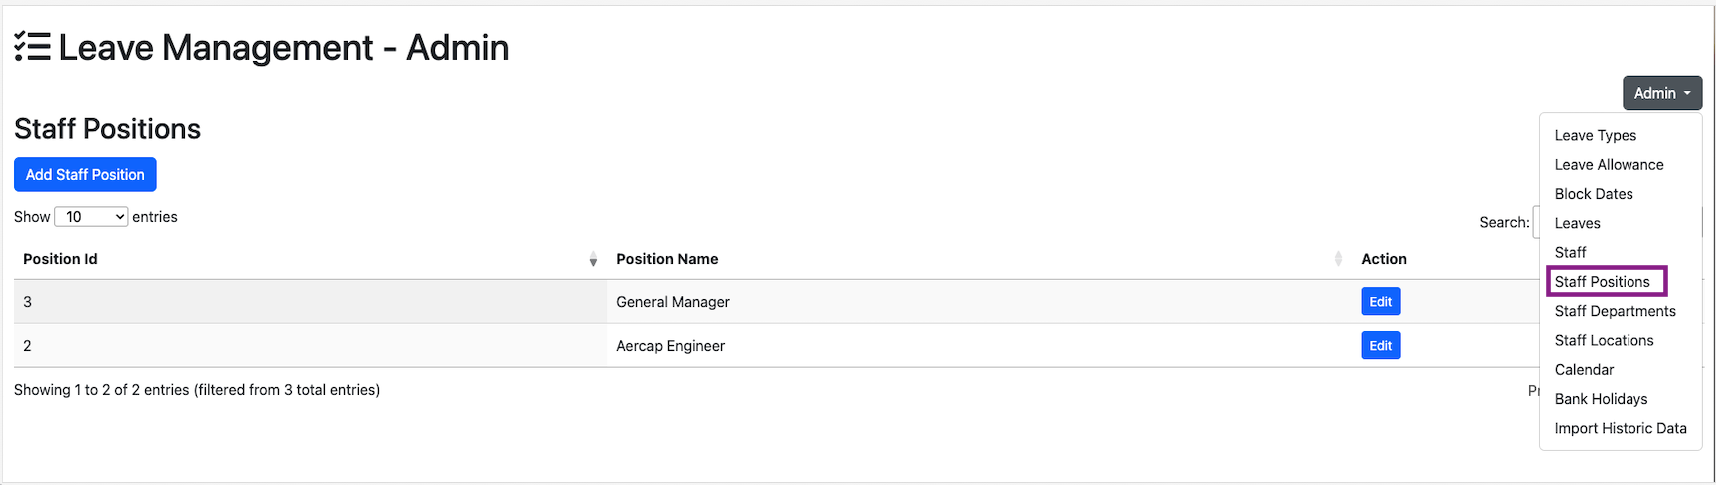
Task: Choose Import Historic Data option
Action: pos(1620,428)
